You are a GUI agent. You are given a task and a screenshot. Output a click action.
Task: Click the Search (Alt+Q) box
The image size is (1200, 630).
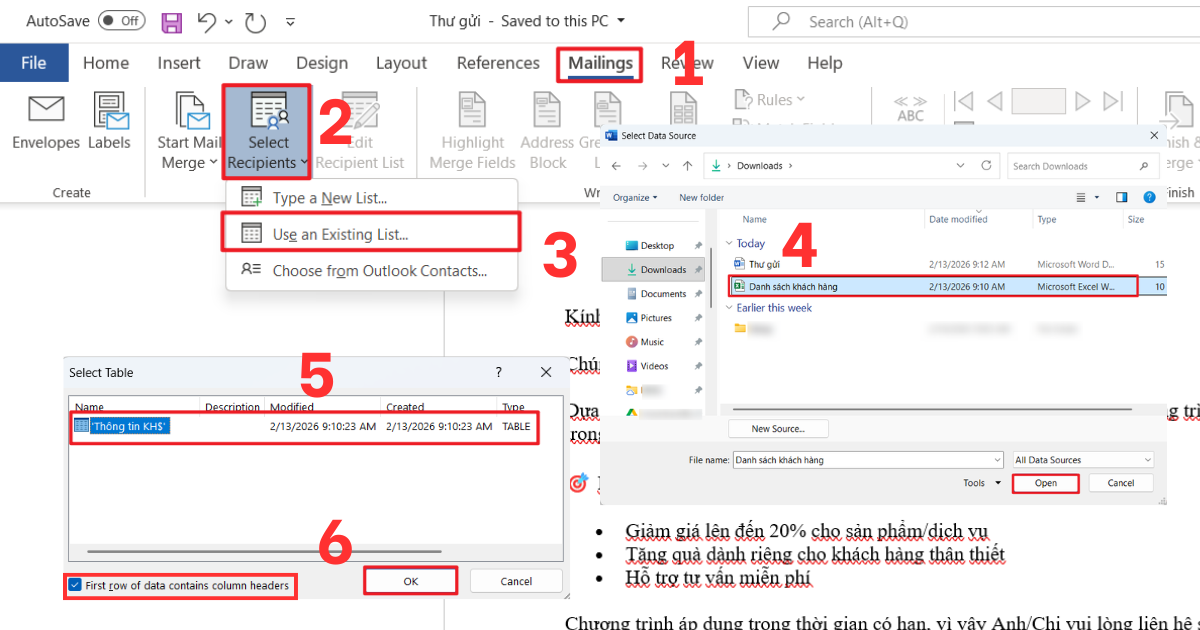tap(974, 21)
